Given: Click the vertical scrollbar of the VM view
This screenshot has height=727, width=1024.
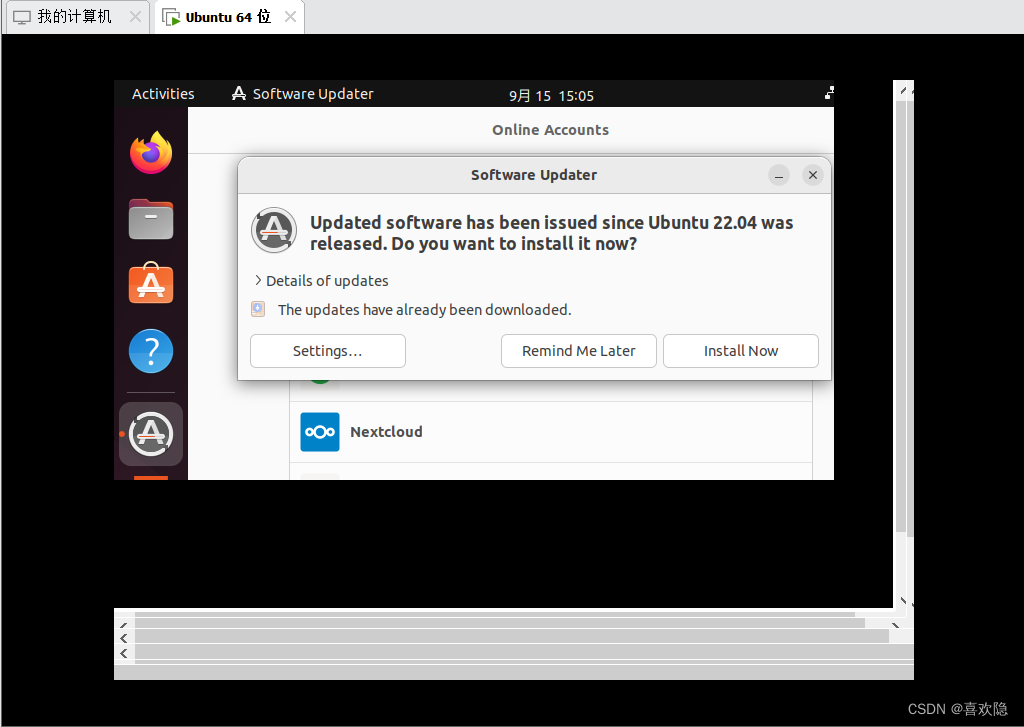Looking at the screenshot, I should click(901, 317).
